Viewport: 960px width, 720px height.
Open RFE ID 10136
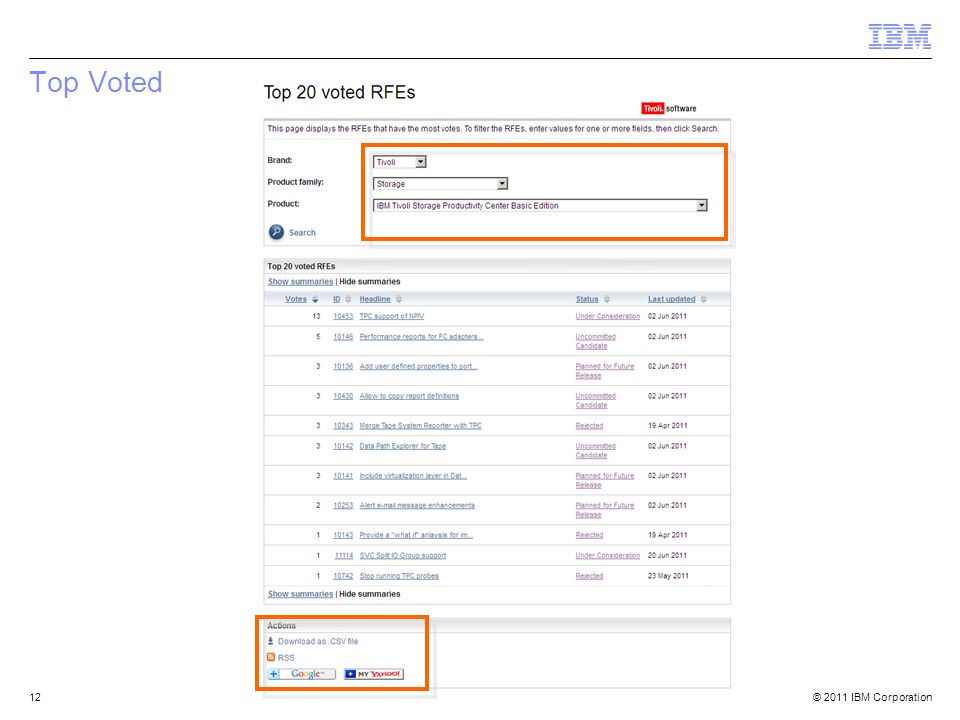click(x=343, y=366)
